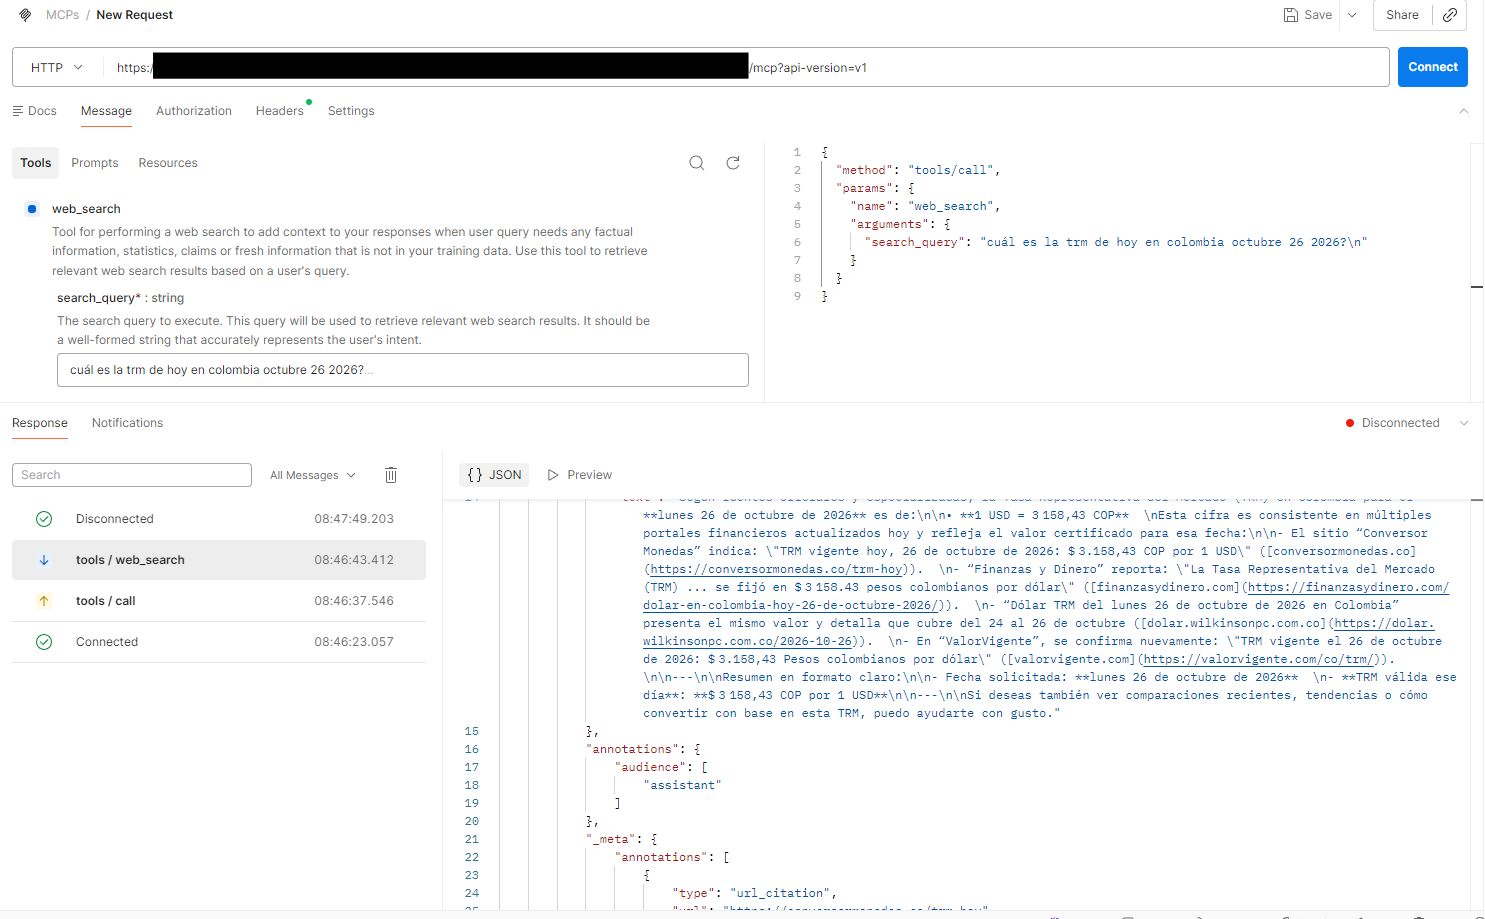Open the conversormonedas.co/trm-hoy link
The image size is (1485, 919).
777,569
